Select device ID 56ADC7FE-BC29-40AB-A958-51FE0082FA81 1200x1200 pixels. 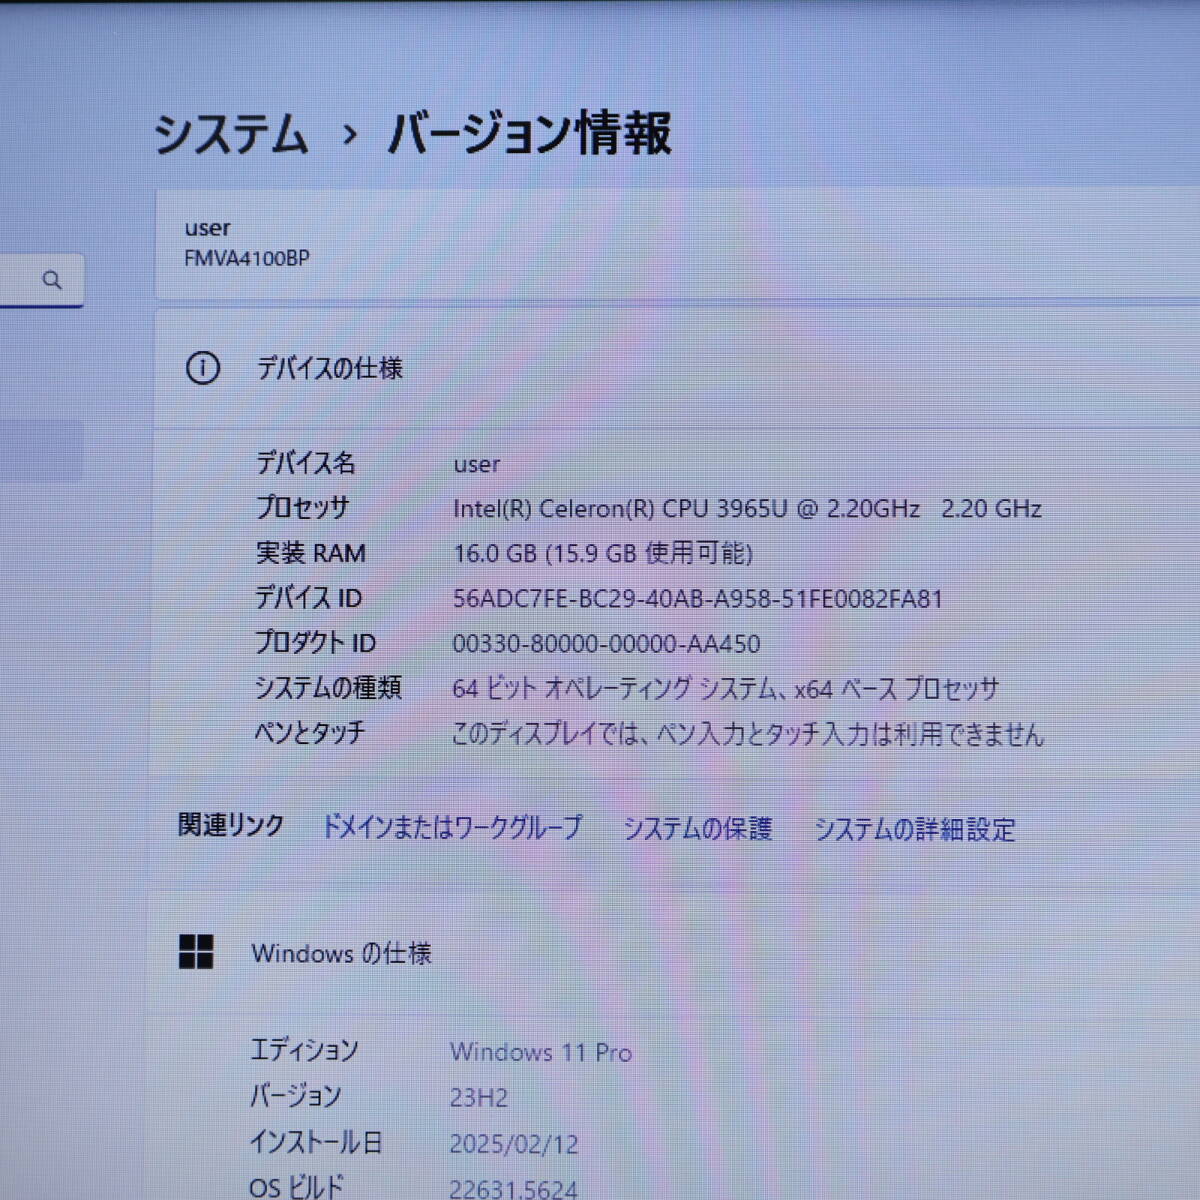coord(698,599)
